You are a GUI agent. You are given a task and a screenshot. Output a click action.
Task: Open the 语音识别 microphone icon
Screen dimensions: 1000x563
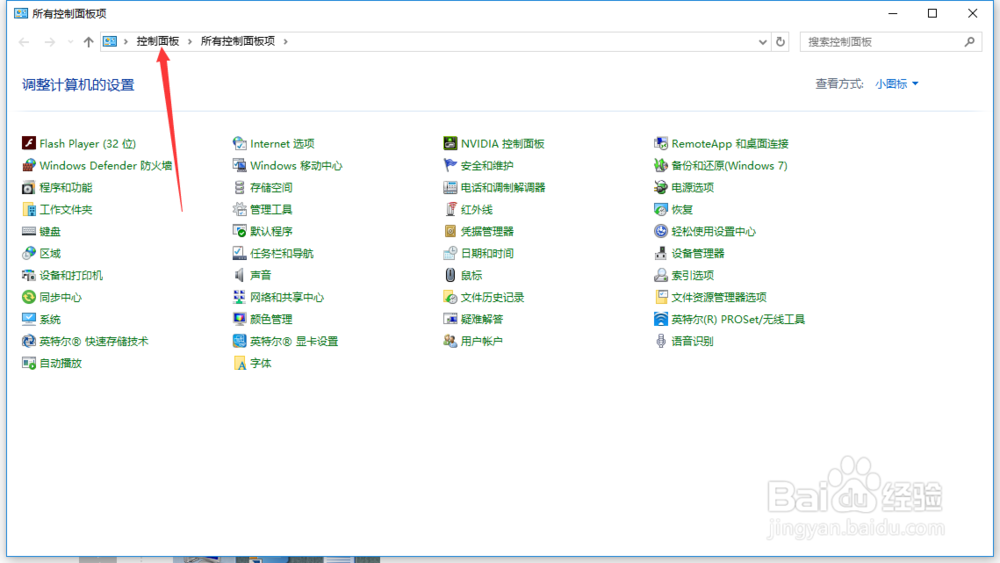[x=661, y=342]
